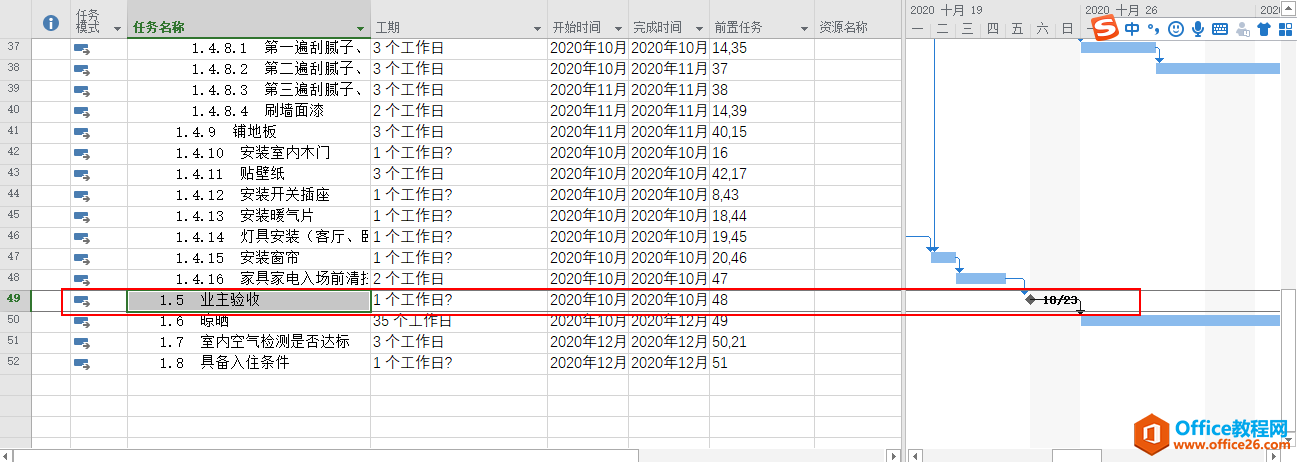Click the Gantt horizontal scrollbar right arrow

(x=1274, y=455)
